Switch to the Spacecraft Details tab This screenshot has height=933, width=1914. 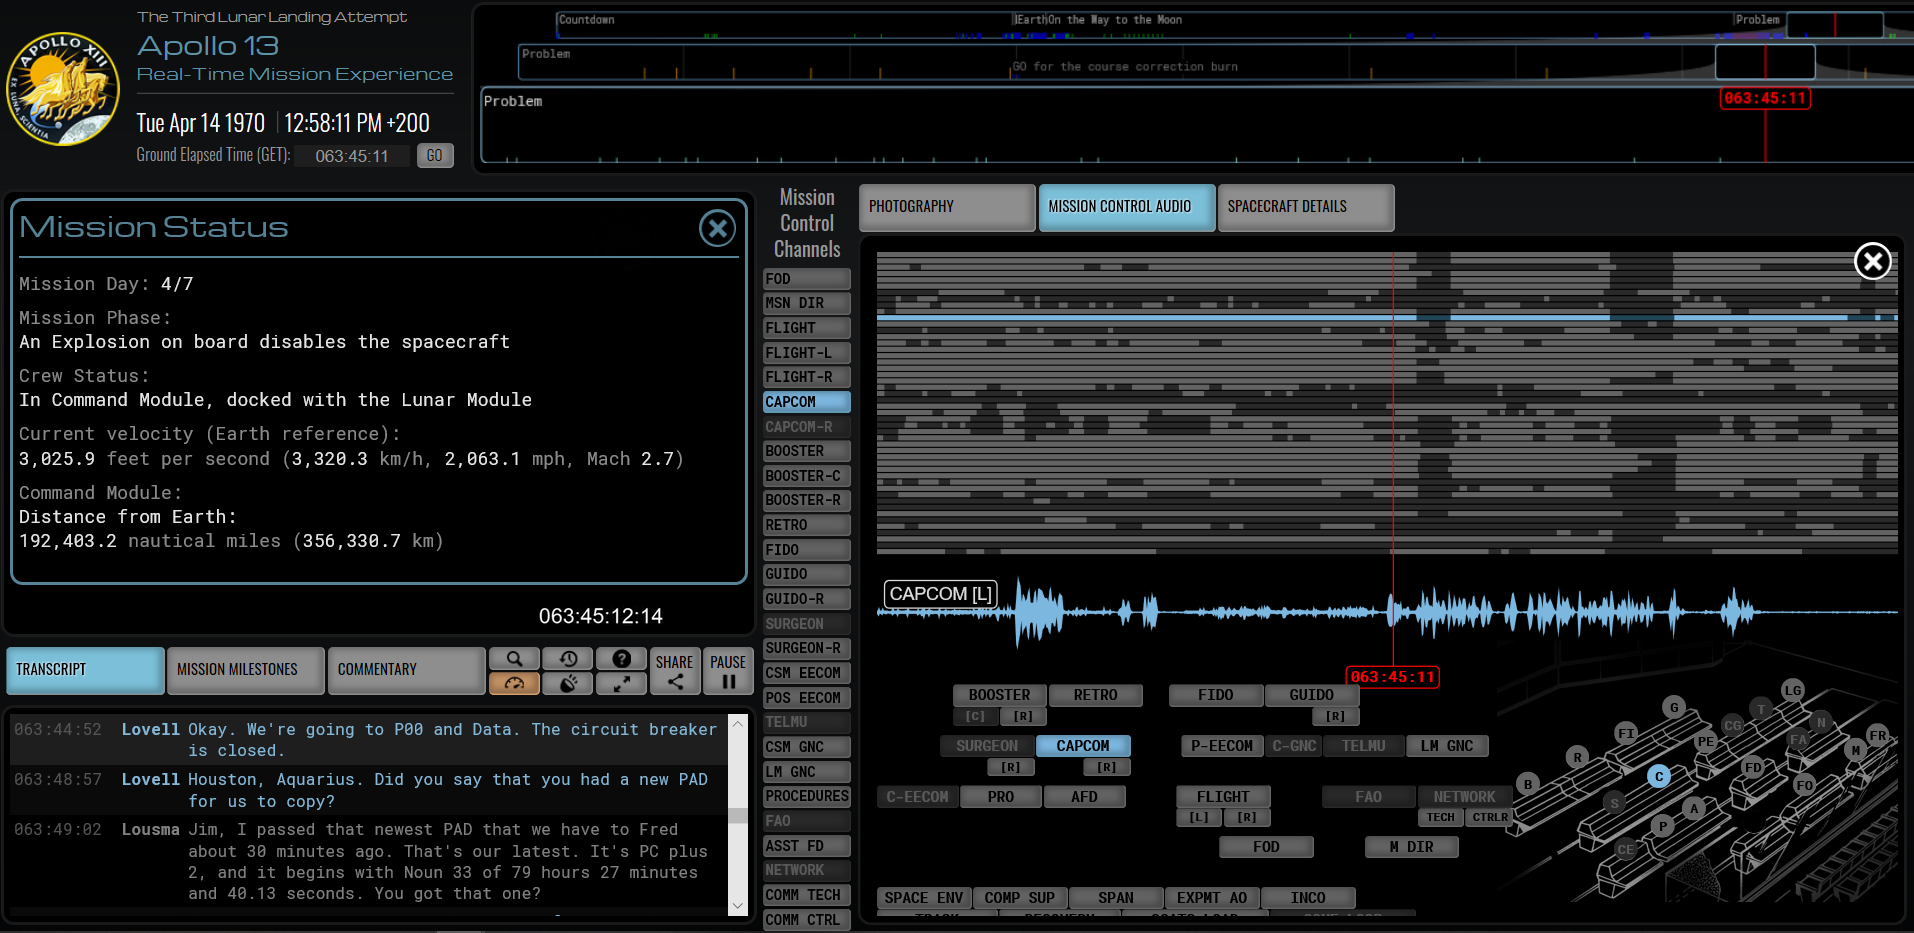tap(1305, 207)
